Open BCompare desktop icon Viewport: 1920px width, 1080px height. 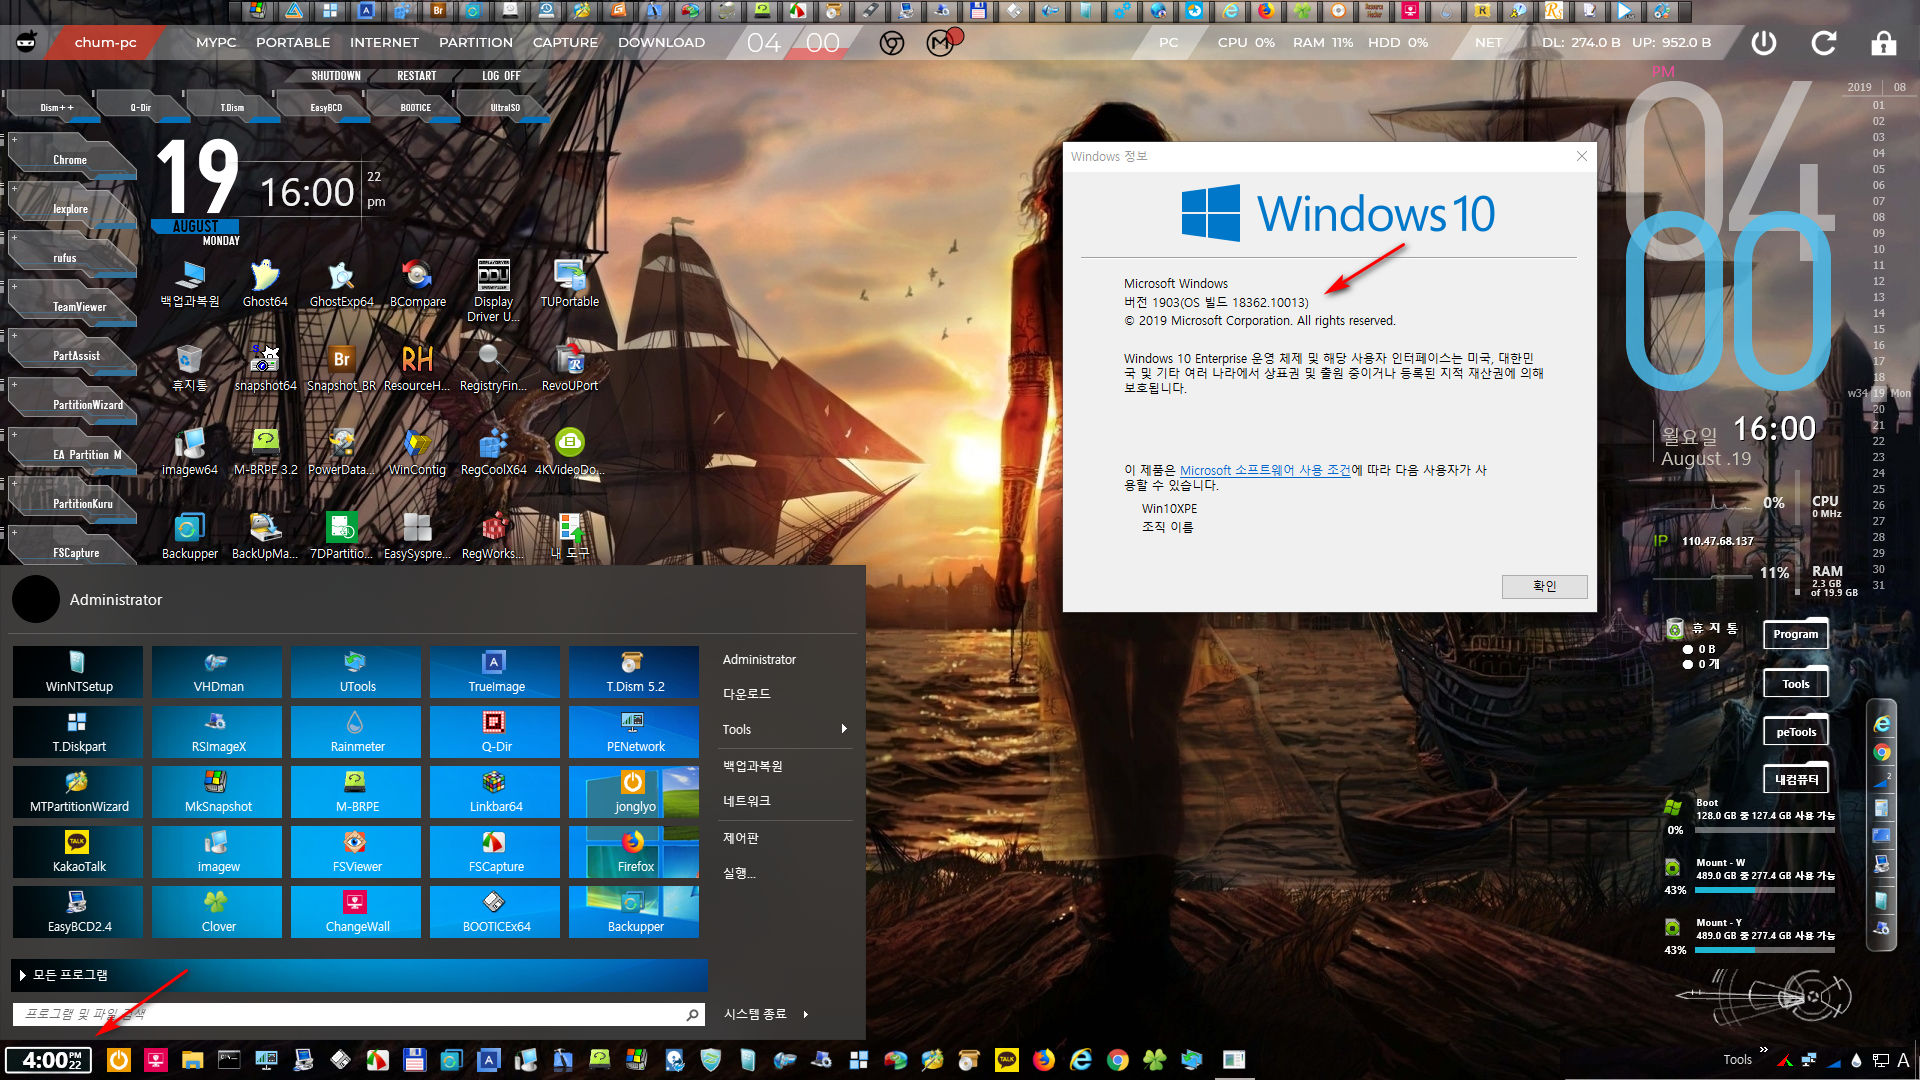(417, 283)
